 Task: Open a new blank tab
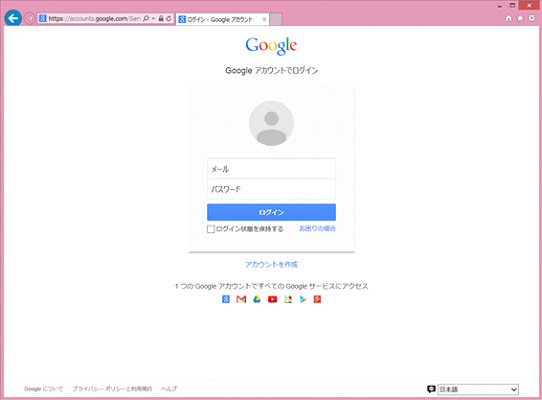[276, 19]
